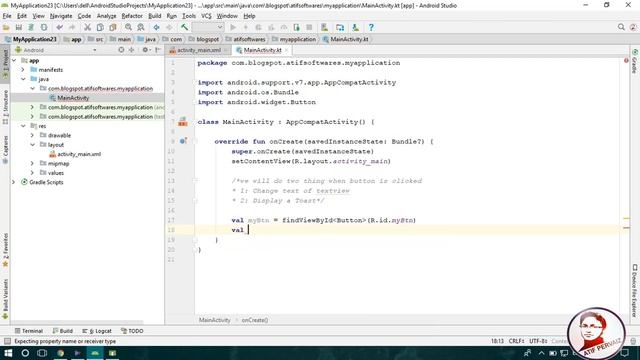Switch to the activity_main.xml editor tab
The height and width of the screenshot is (360, 640).
coord(199,50)
